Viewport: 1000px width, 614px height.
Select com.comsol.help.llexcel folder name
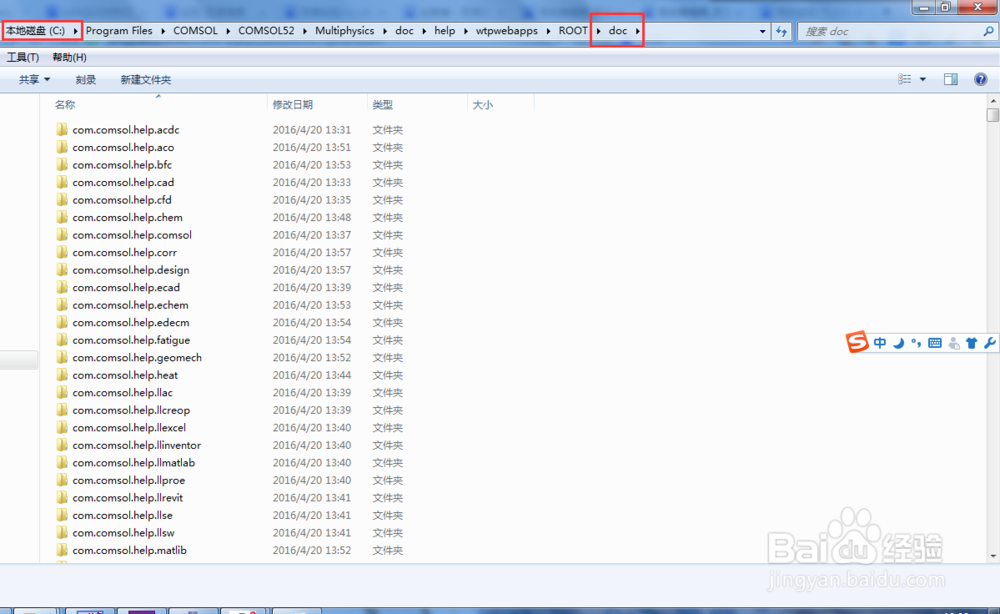pyautogui.click(x=129, y=428)
